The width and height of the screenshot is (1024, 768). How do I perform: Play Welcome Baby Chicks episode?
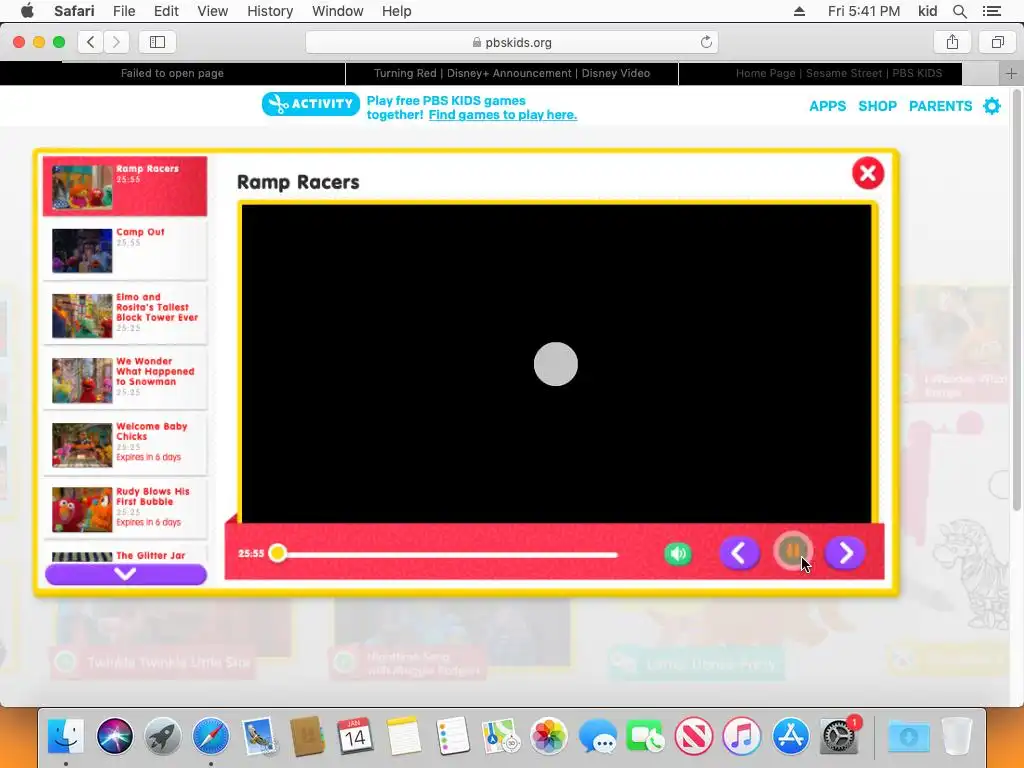(x=125, y=445)
